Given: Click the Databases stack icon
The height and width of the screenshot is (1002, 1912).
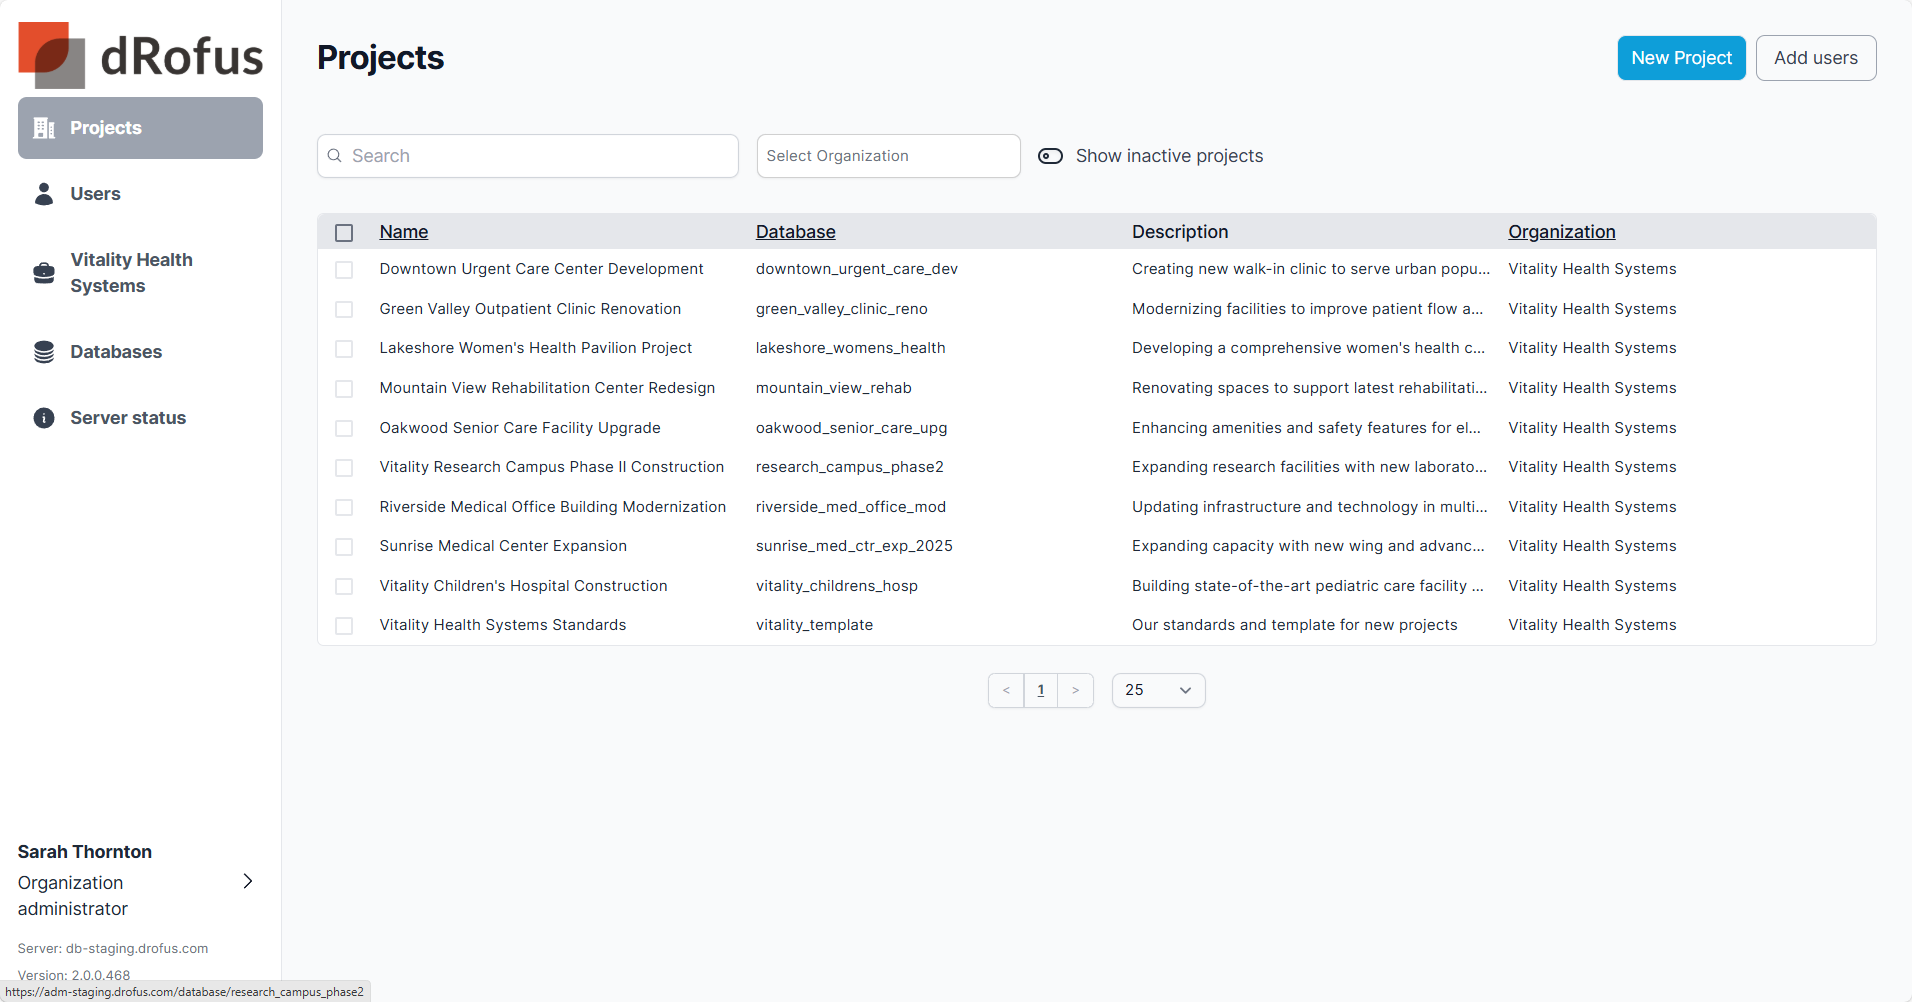Looking at the screenshot, I should (x=44, y=352).
